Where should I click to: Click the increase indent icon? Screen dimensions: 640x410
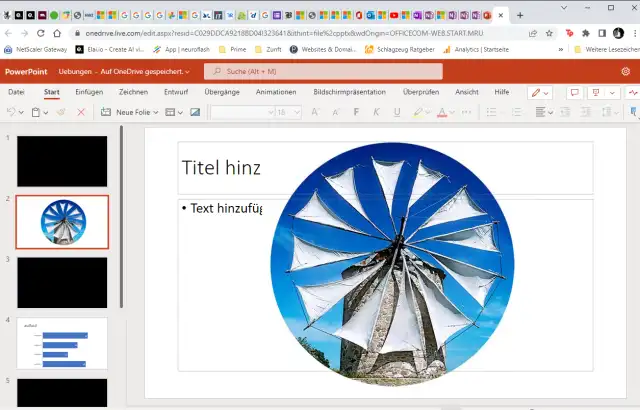point(586,112)
